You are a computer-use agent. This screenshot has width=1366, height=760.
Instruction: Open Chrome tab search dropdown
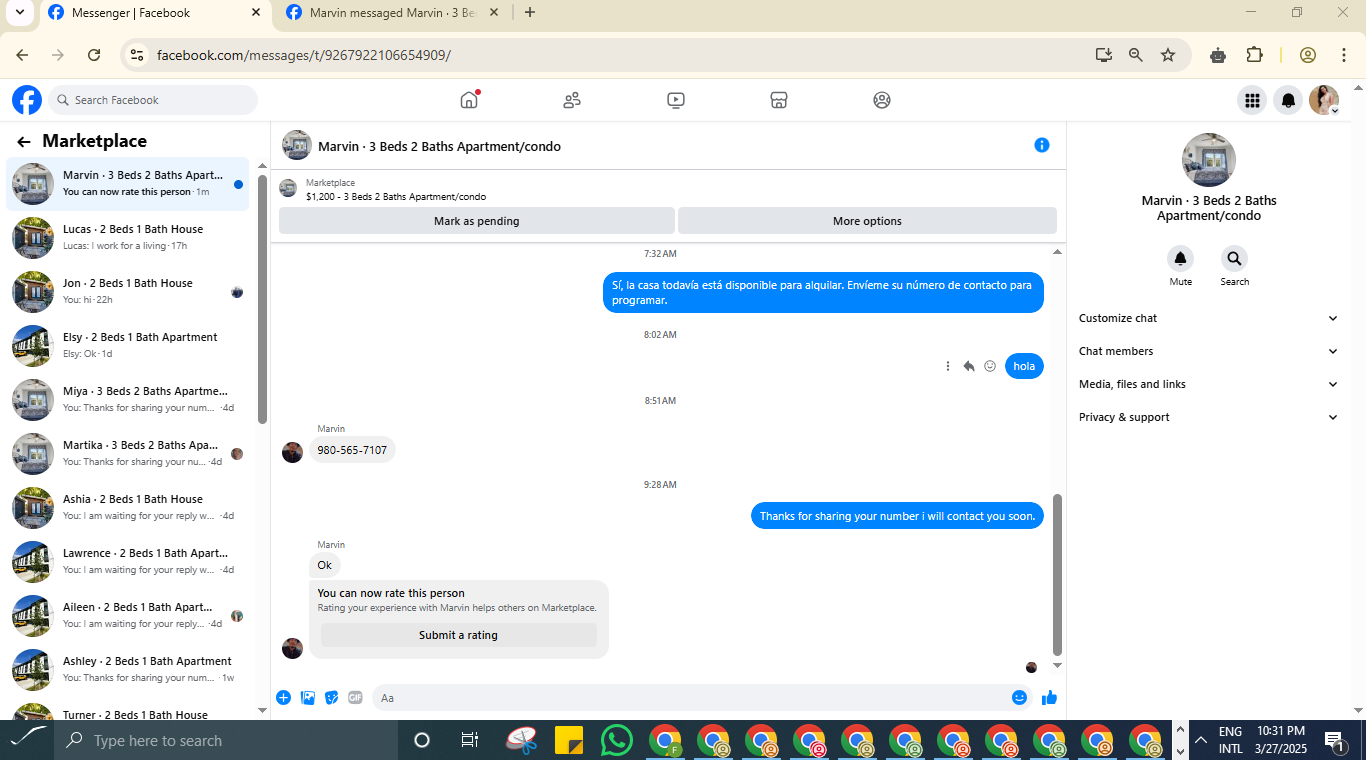19,13
